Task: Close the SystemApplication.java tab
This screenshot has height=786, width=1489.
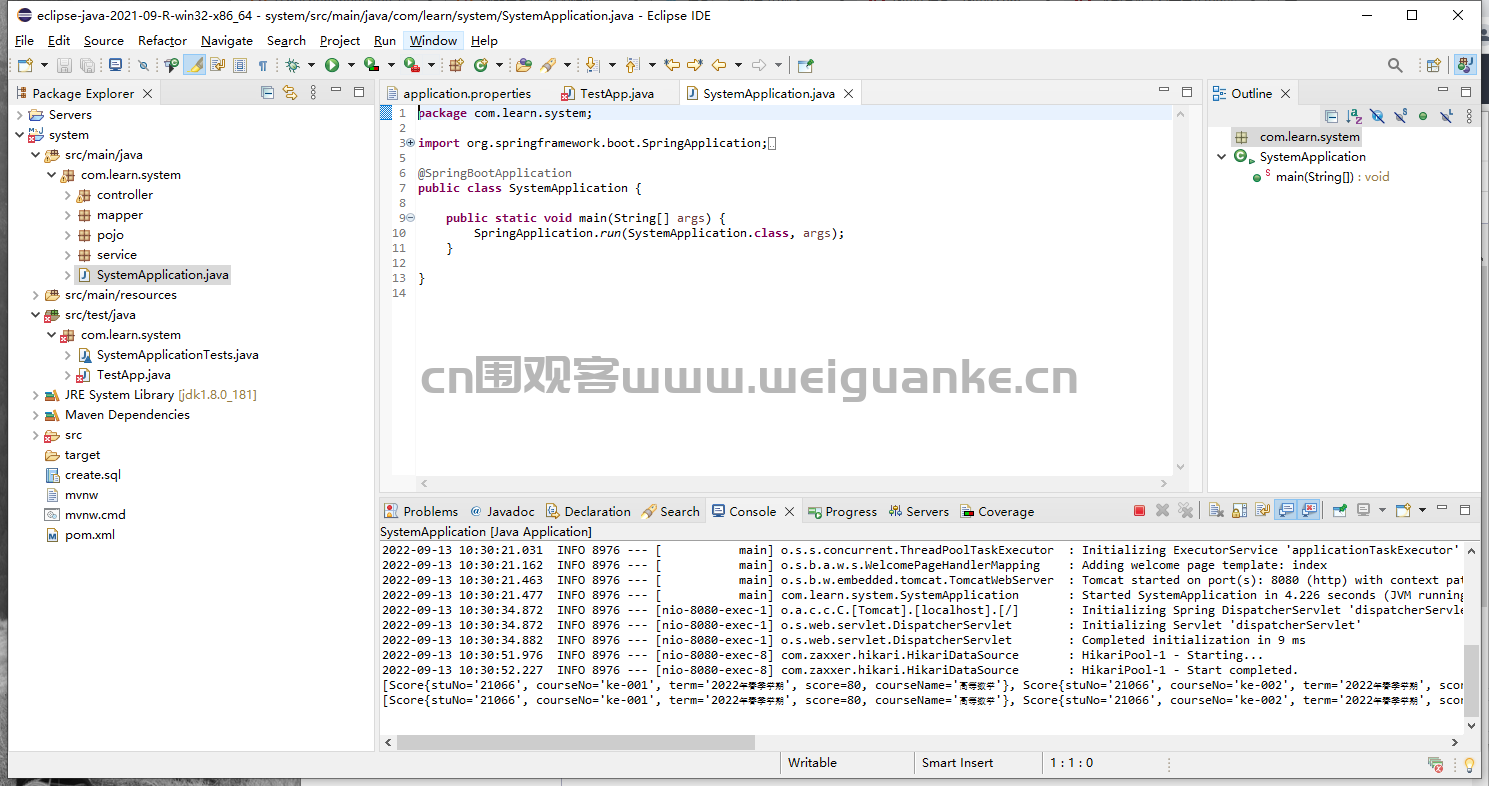Action: pos(849,93)
